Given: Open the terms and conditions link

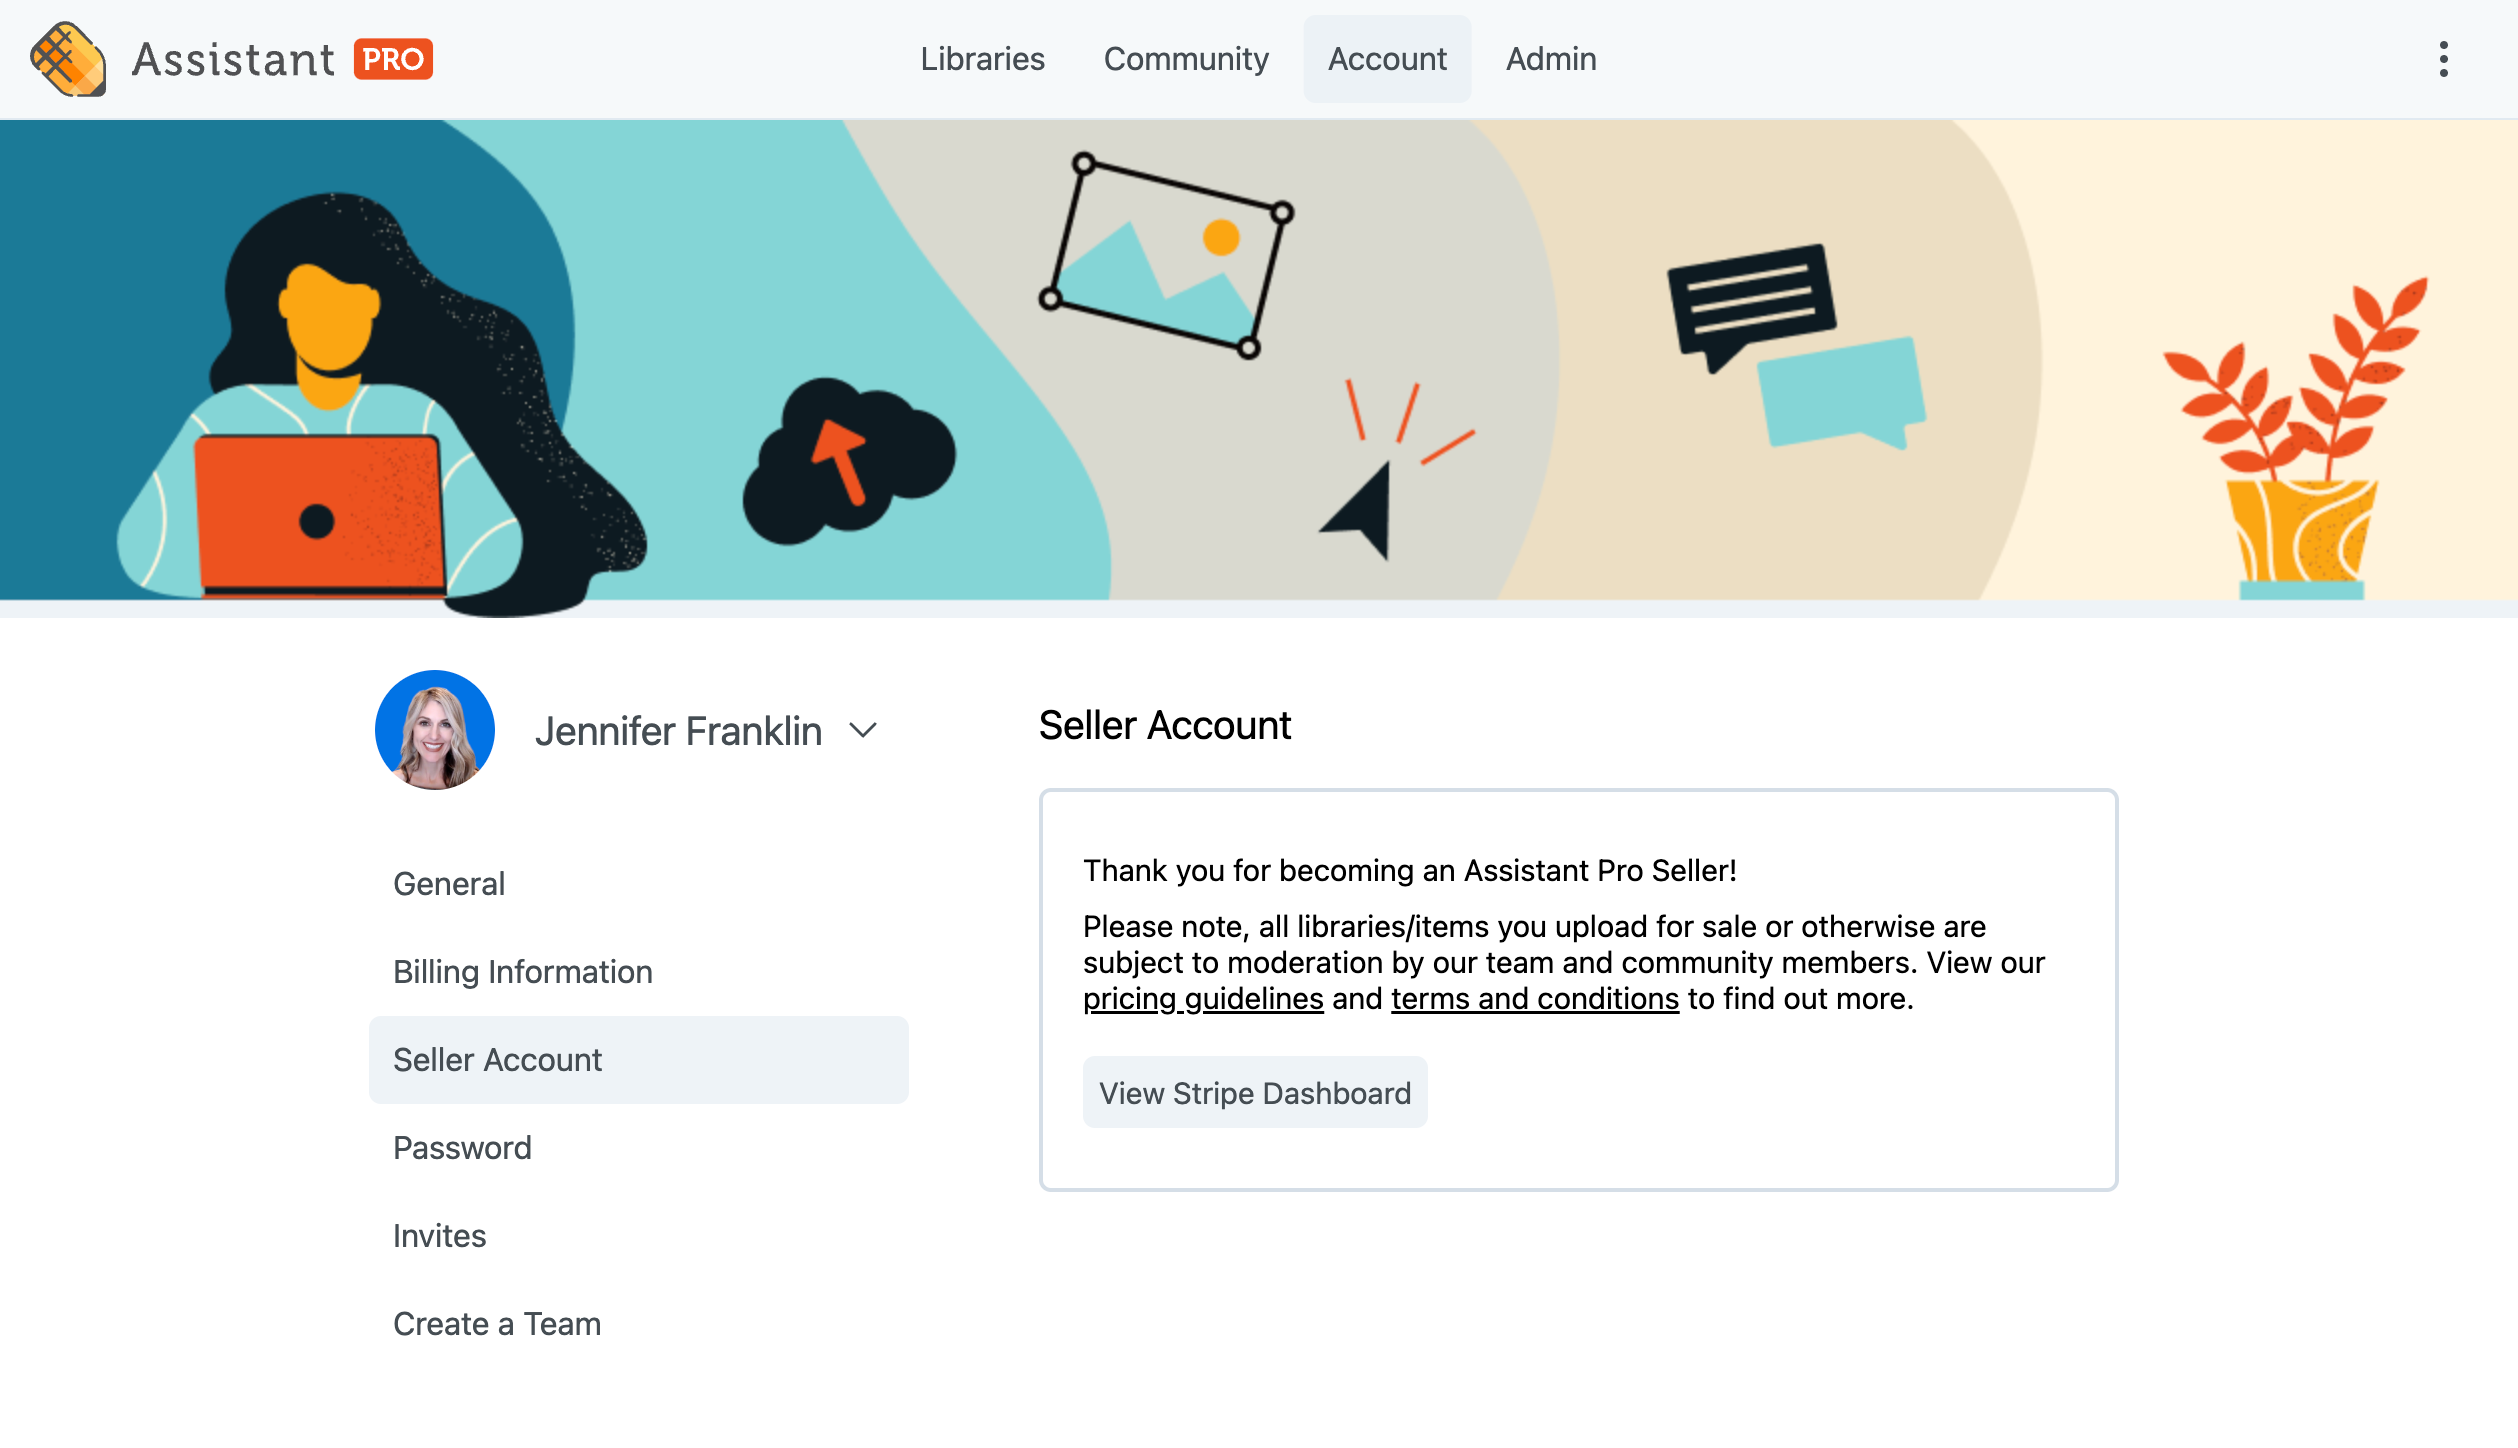Looking at the screenshot, I should click(1534, 998).
